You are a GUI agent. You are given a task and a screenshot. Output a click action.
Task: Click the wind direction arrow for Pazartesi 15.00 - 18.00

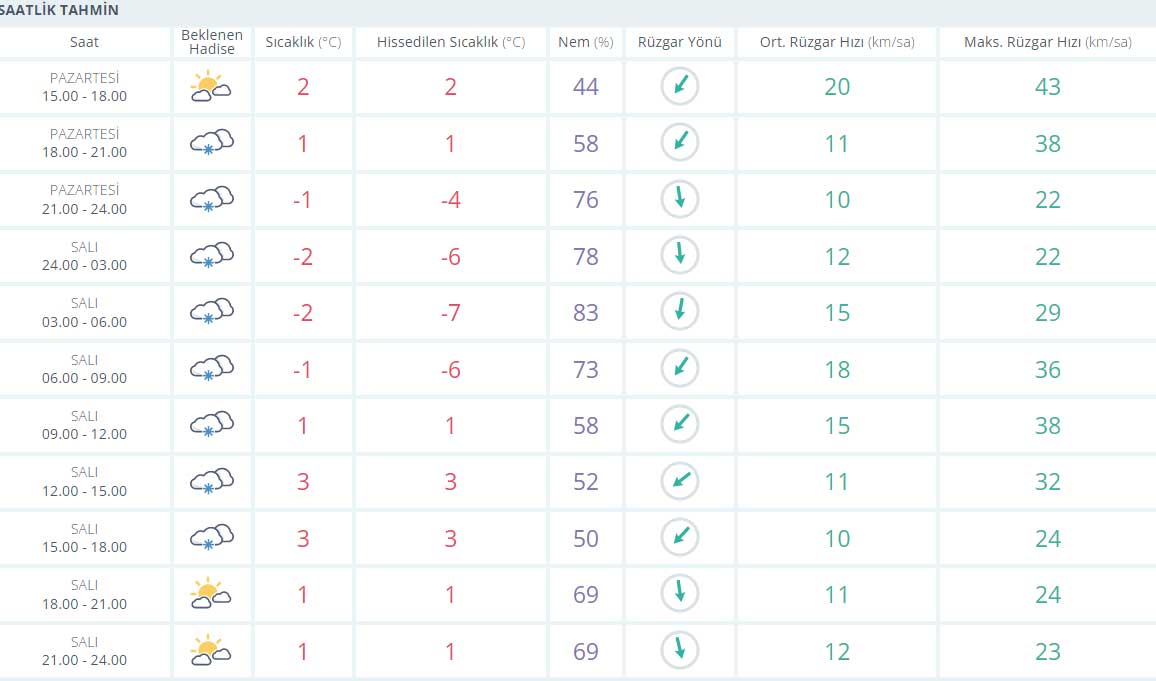680,87
